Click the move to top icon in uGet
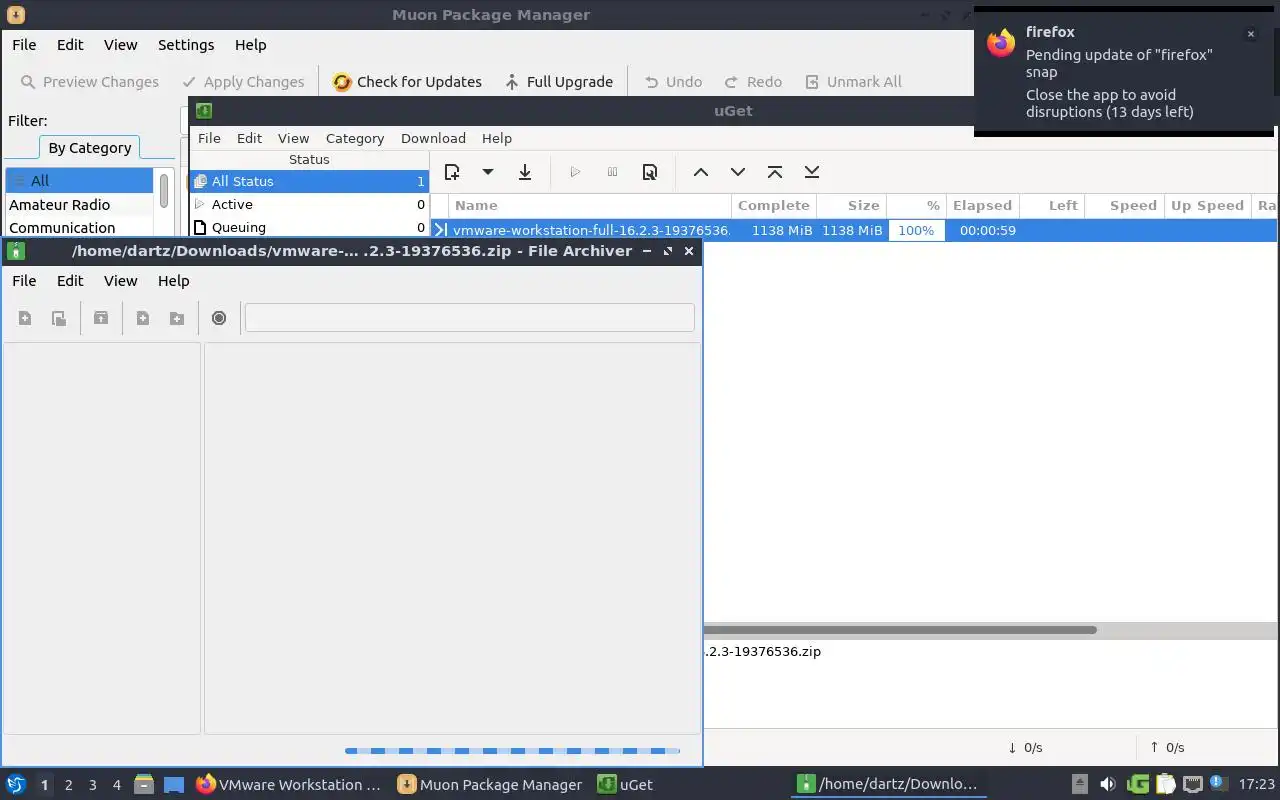 point(775,172)
